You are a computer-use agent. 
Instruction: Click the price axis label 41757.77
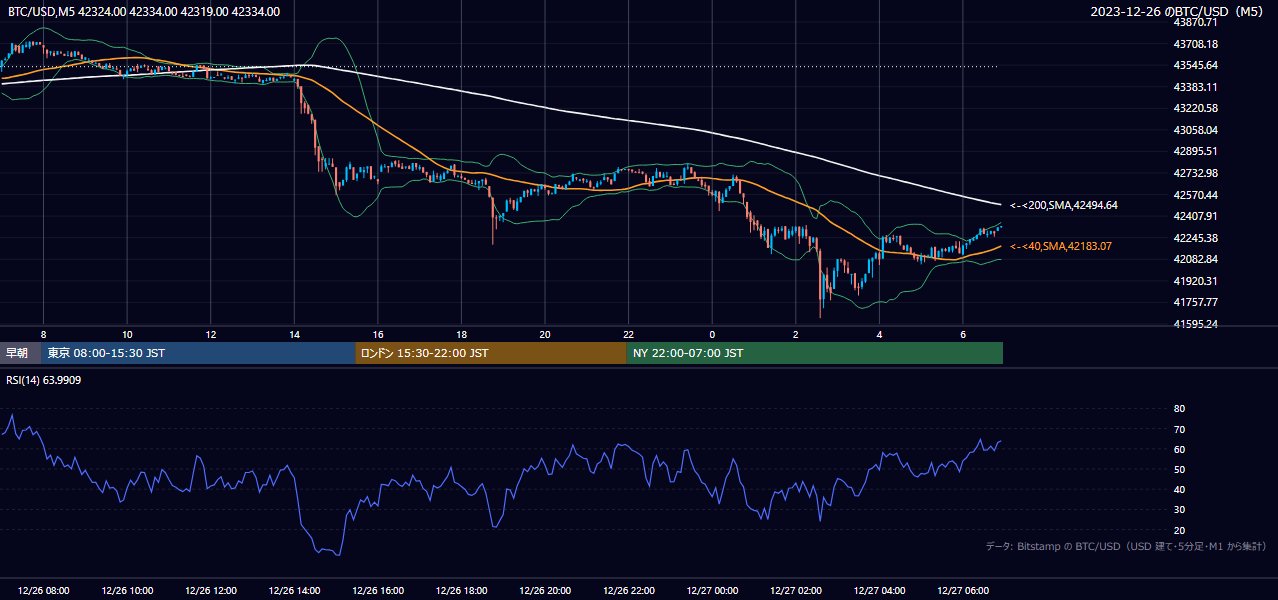pos(1195,302)
